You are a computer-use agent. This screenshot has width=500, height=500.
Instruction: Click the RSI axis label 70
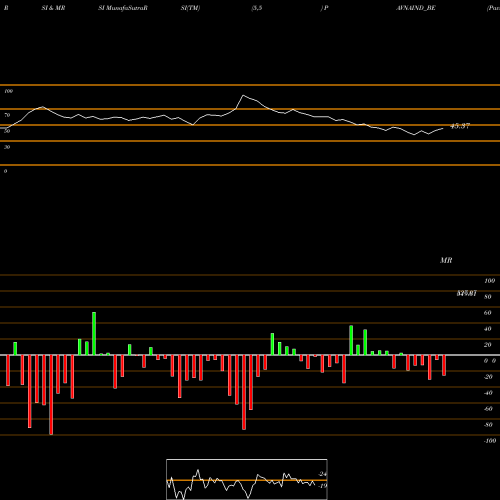(7, 115)
